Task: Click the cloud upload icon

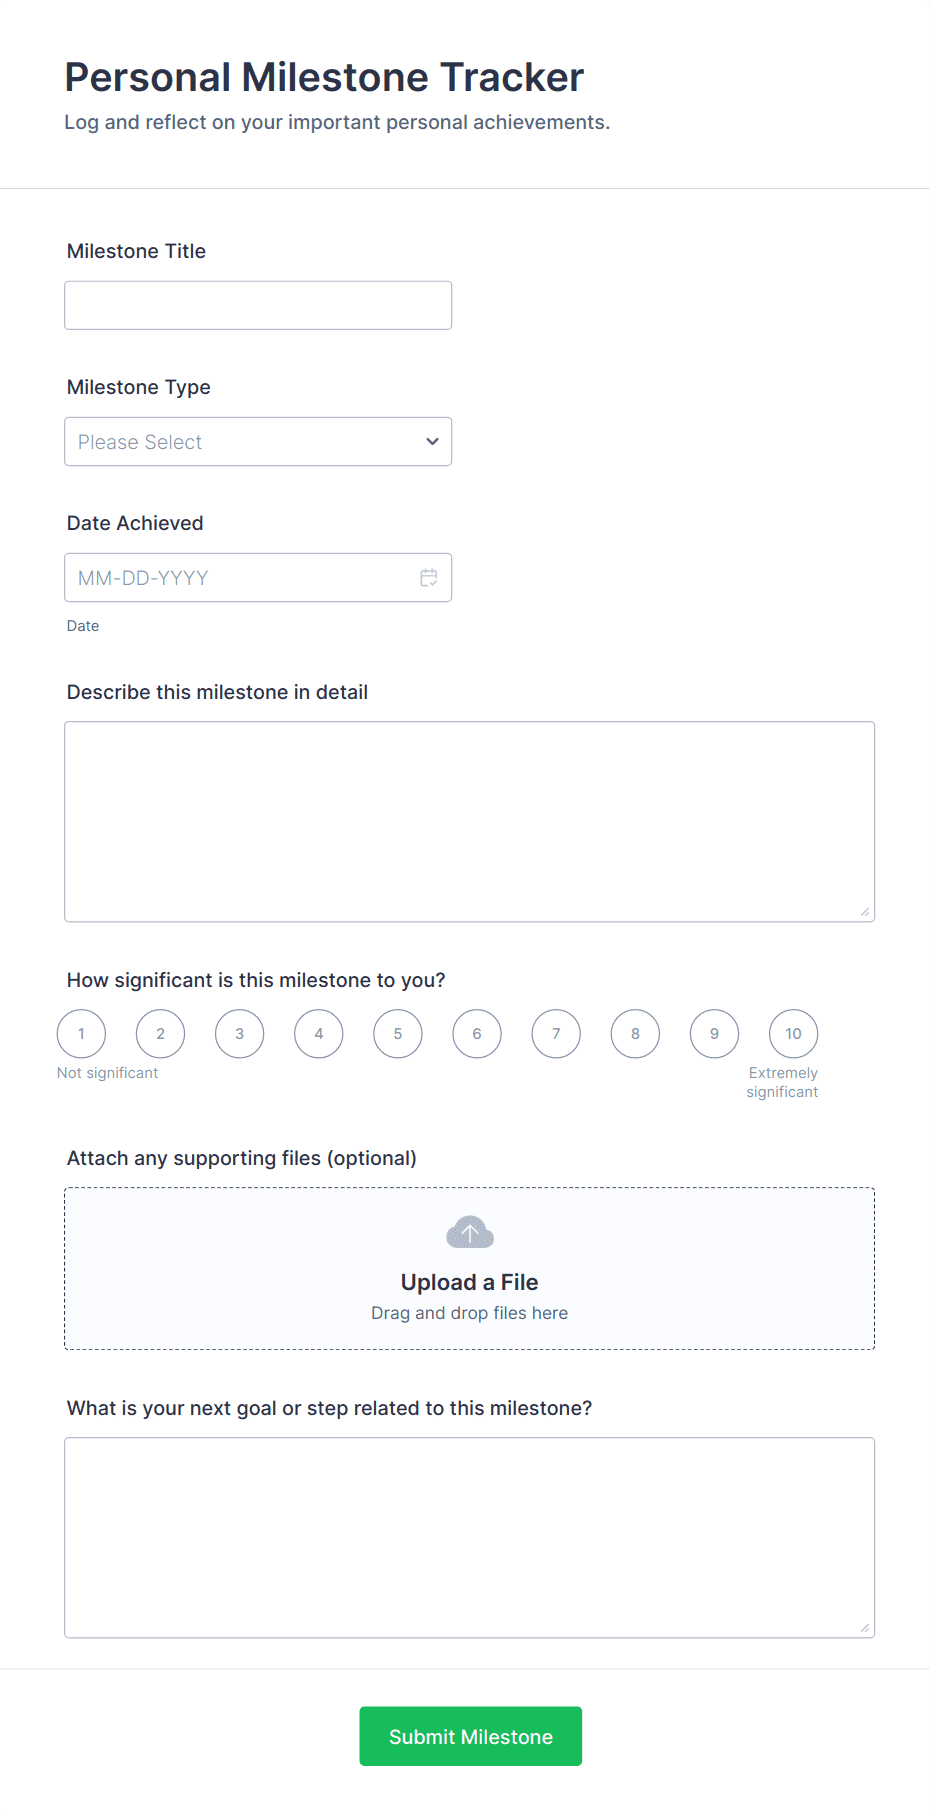Action: point(469,1232)
